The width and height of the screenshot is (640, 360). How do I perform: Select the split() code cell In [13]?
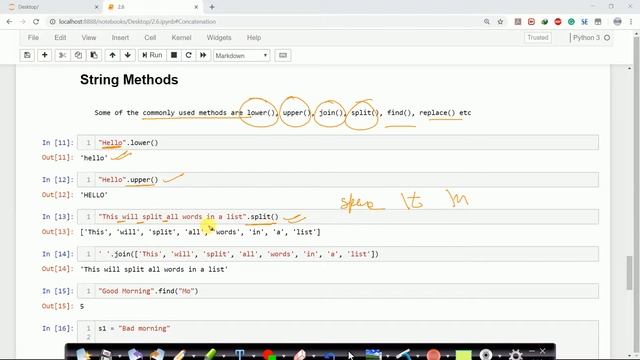338,217
